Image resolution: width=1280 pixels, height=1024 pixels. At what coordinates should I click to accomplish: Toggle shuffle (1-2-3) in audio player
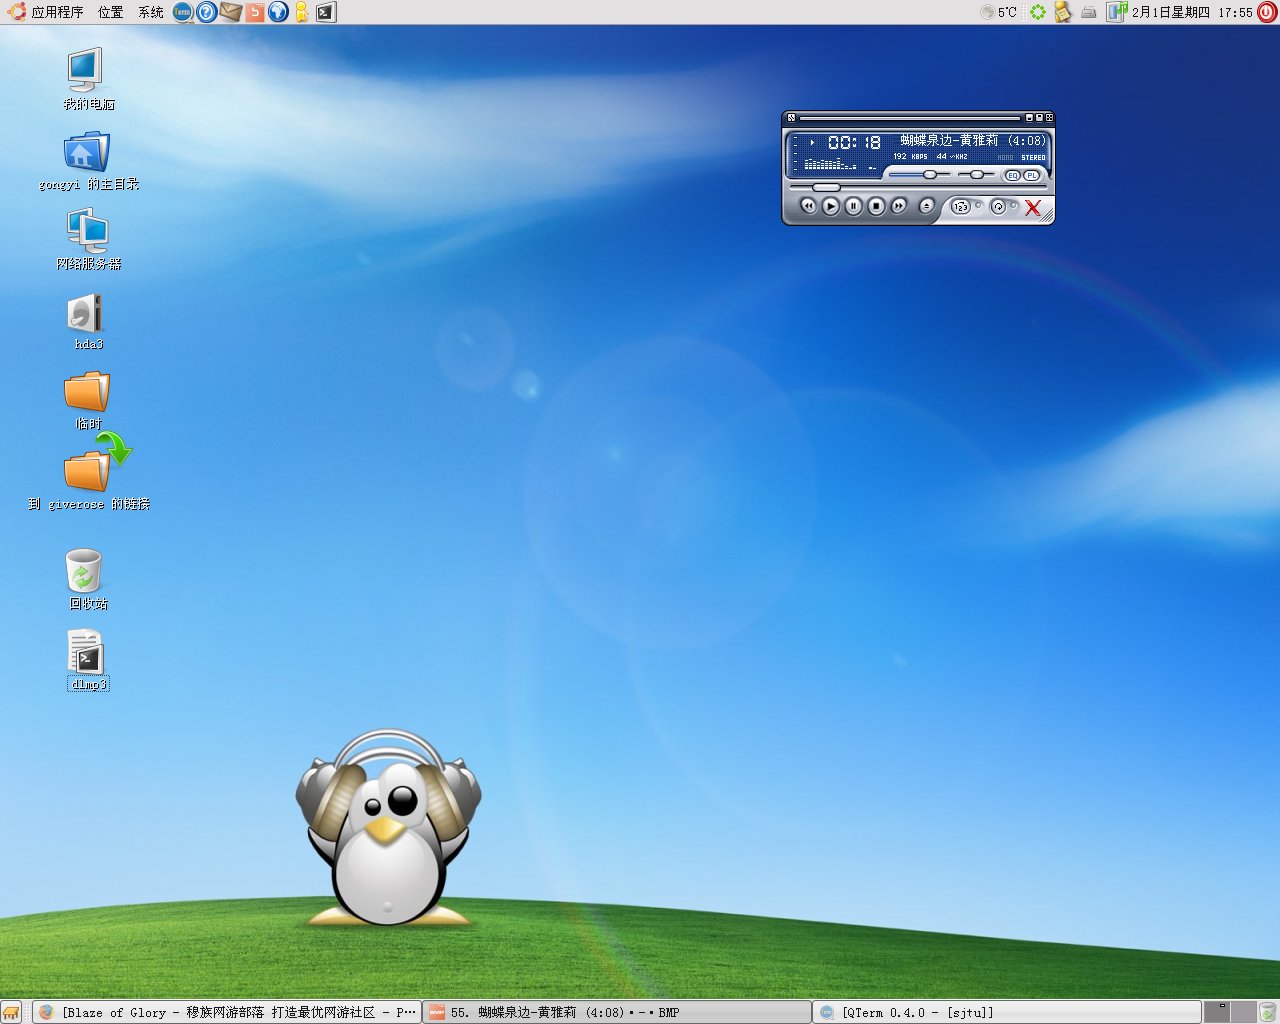960,207
